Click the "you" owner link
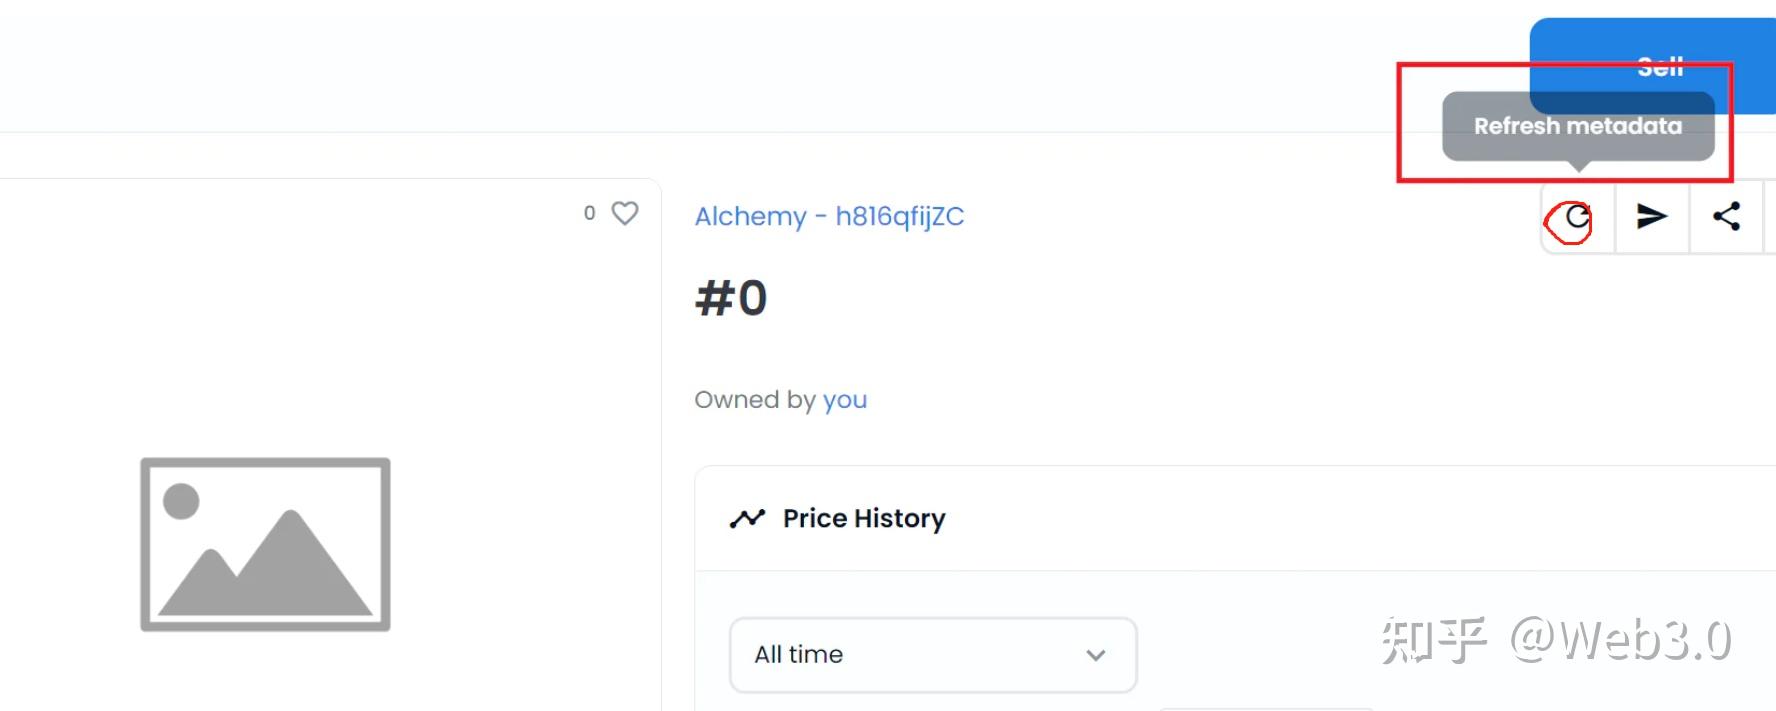 [x=844, y=400]
